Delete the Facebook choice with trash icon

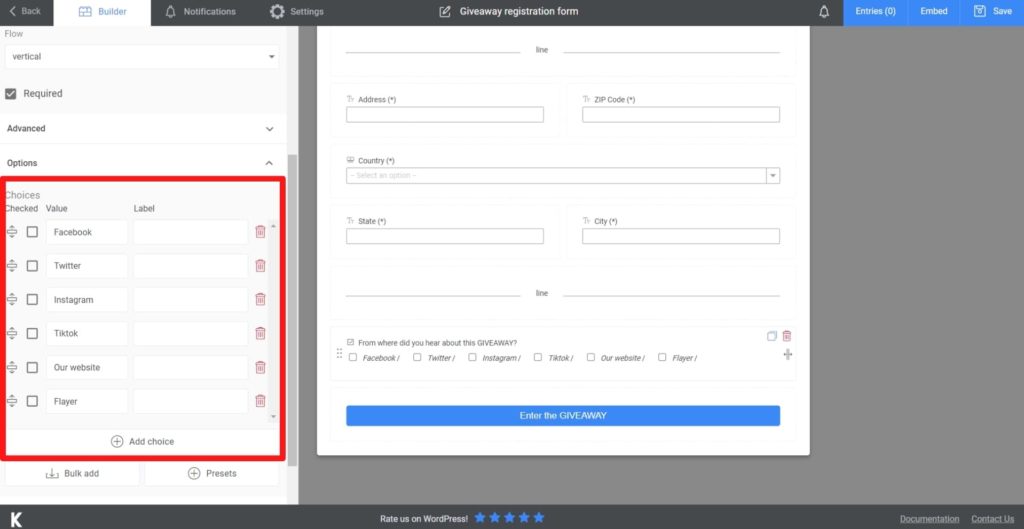point(260,231)
